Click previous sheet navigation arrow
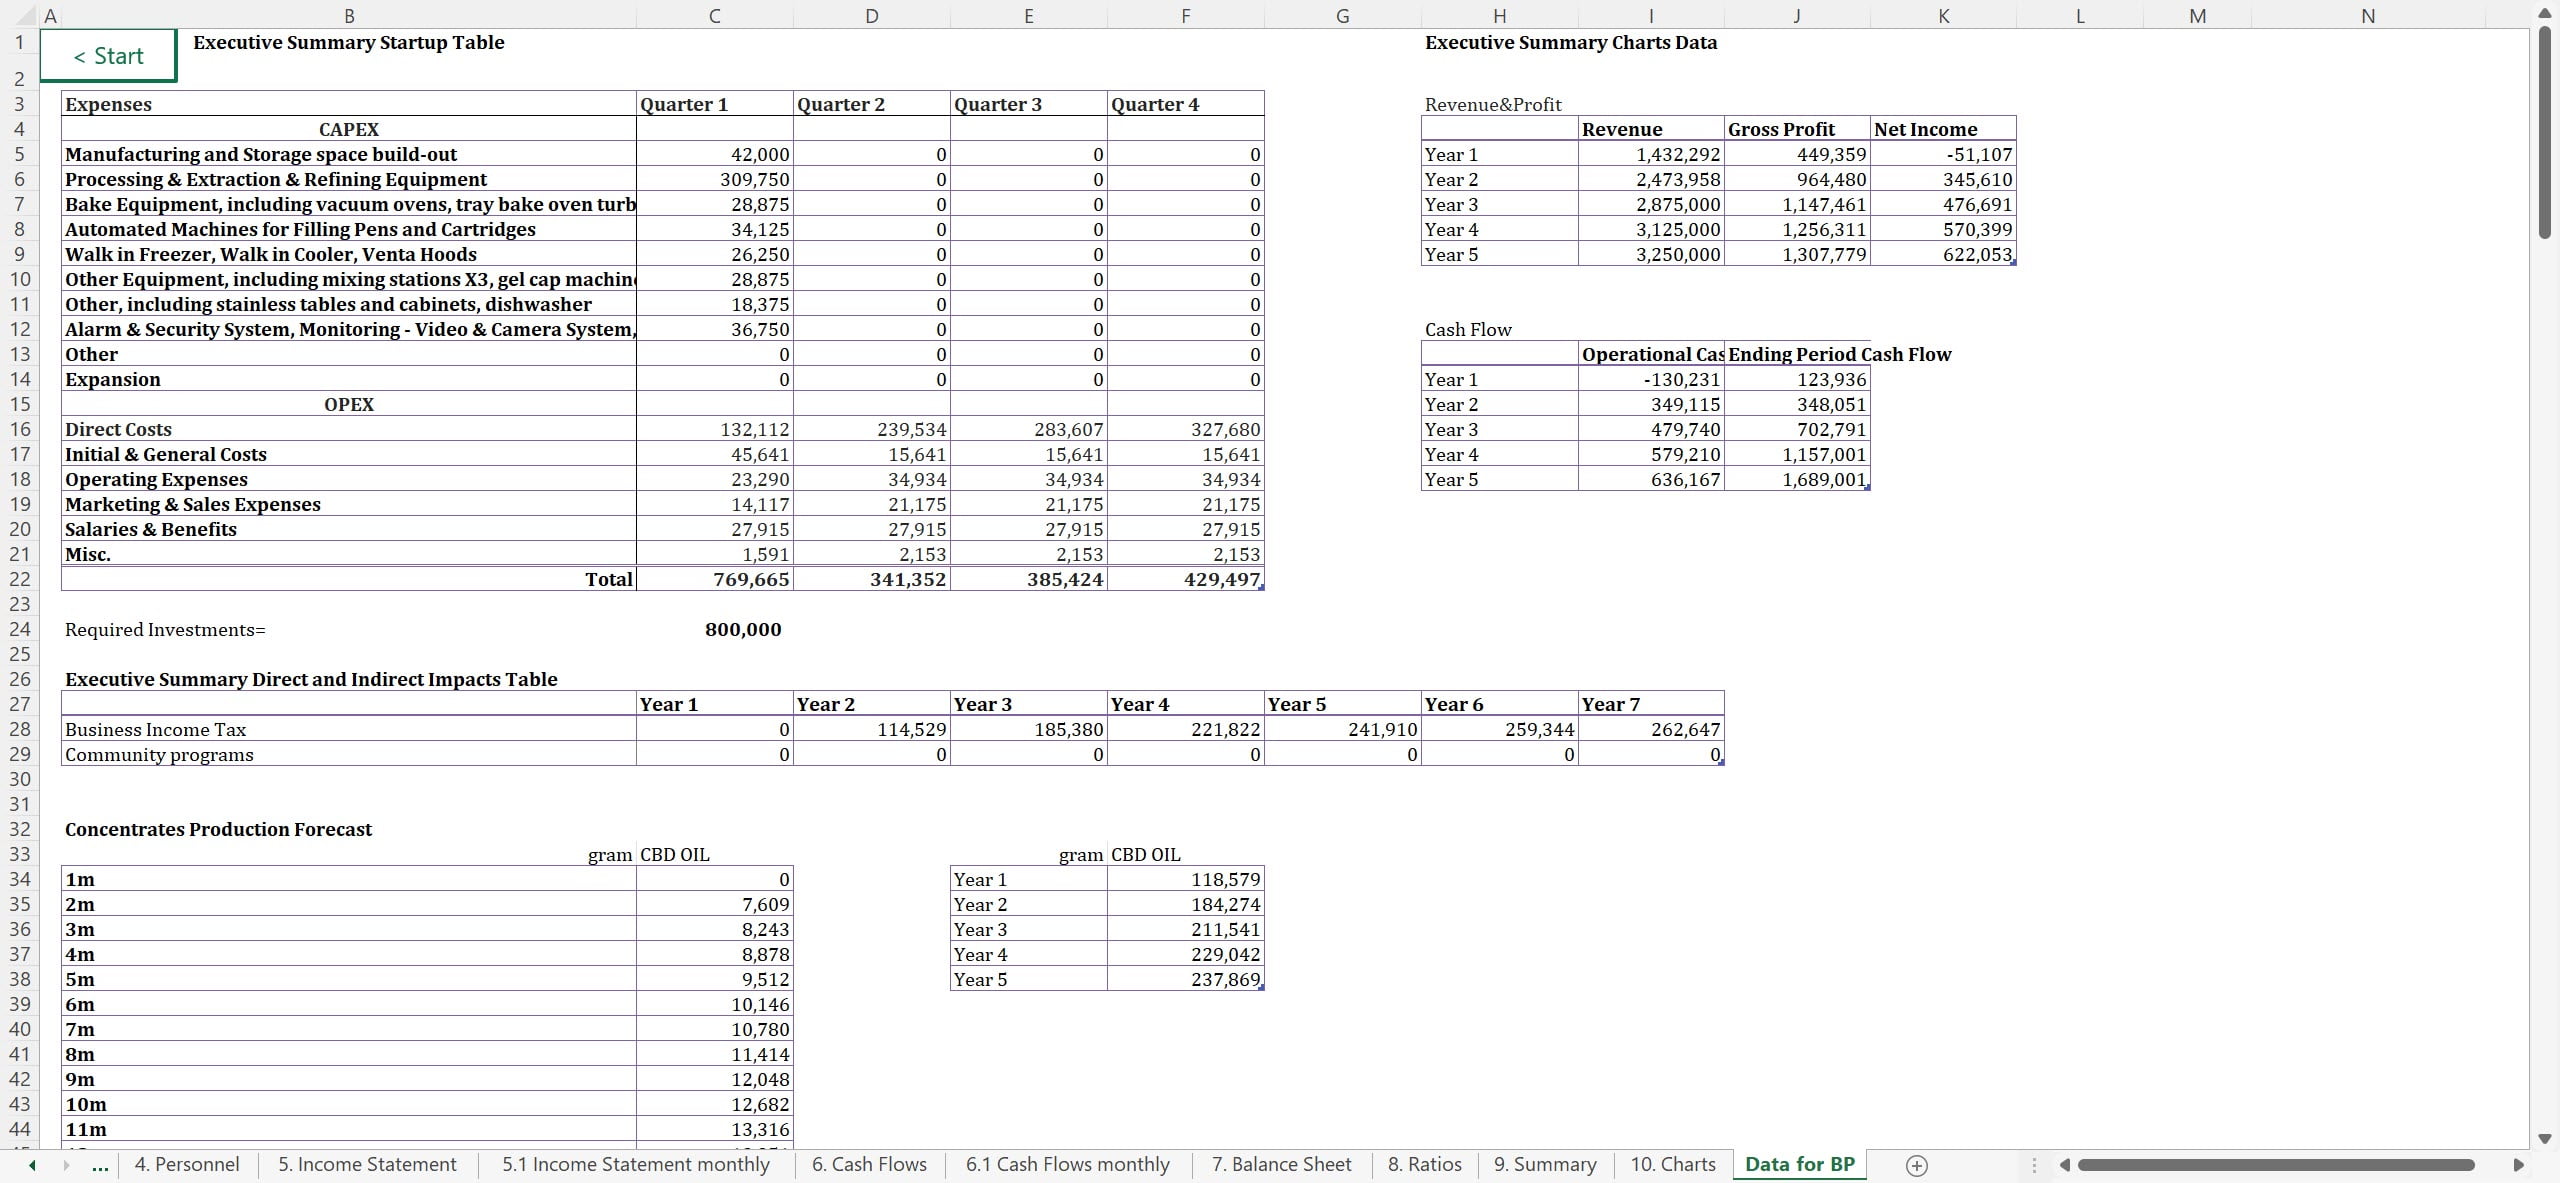This screenshot has height=1183, width=2560. click(x=32, y=1165)
